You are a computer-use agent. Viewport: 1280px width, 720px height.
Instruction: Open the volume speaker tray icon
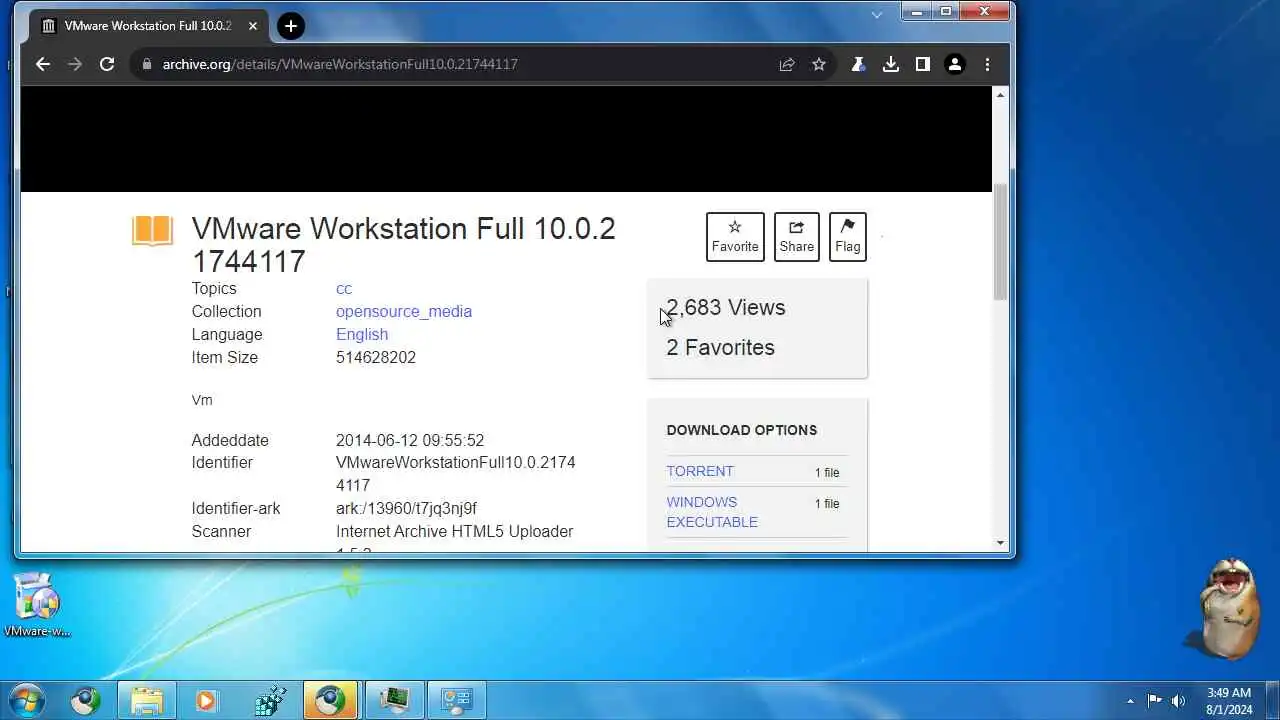pos(1178,701)
